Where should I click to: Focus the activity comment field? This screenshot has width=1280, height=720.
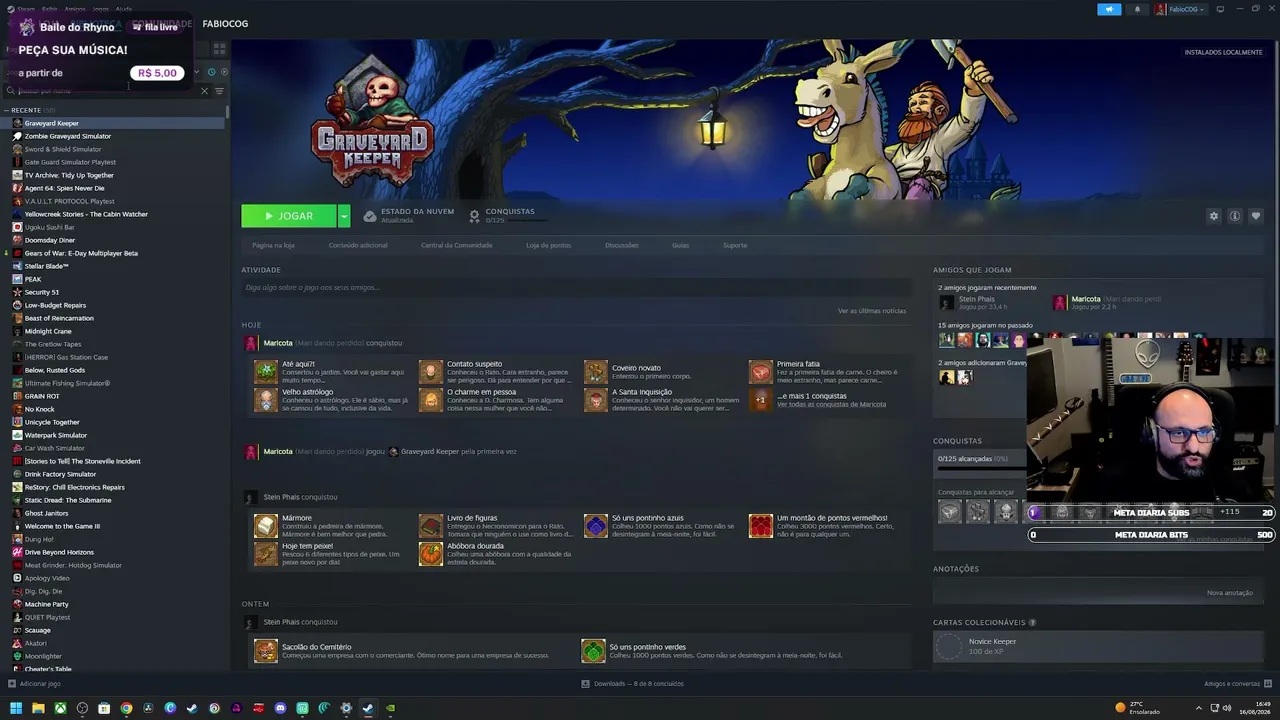click(576, 288)
